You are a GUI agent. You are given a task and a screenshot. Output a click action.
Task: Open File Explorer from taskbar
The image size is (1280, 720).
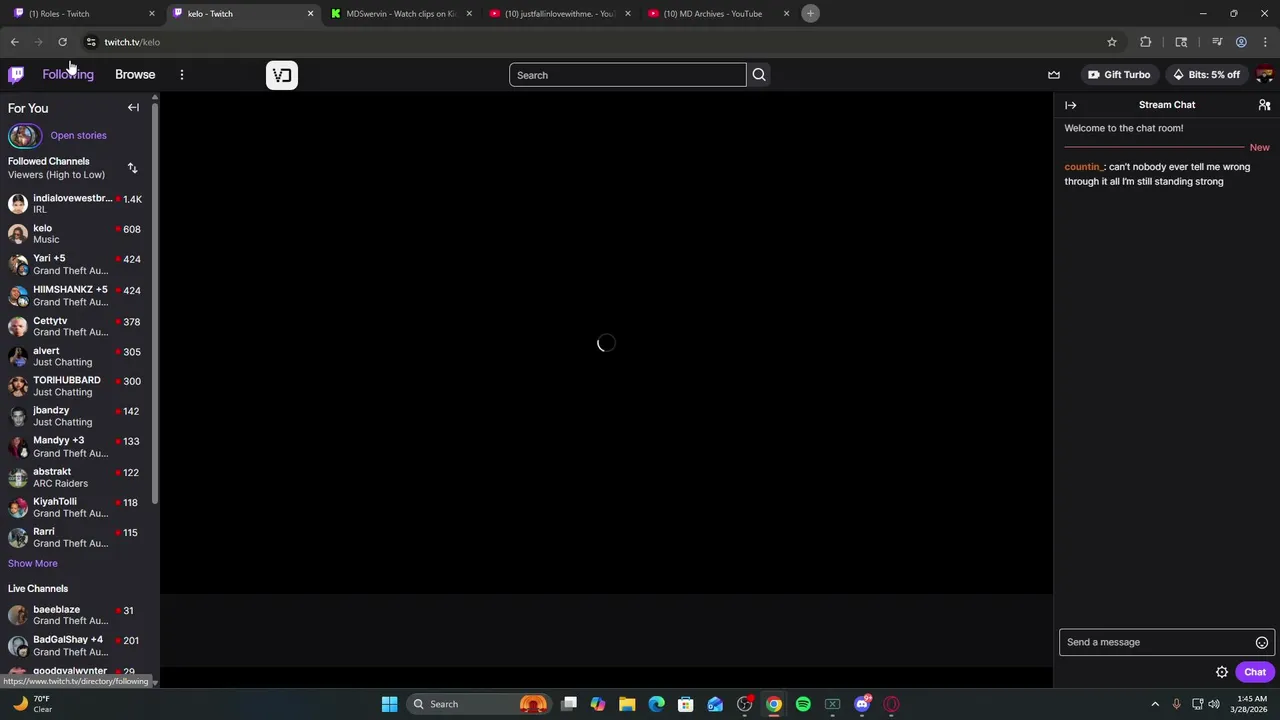coord(627,704)
